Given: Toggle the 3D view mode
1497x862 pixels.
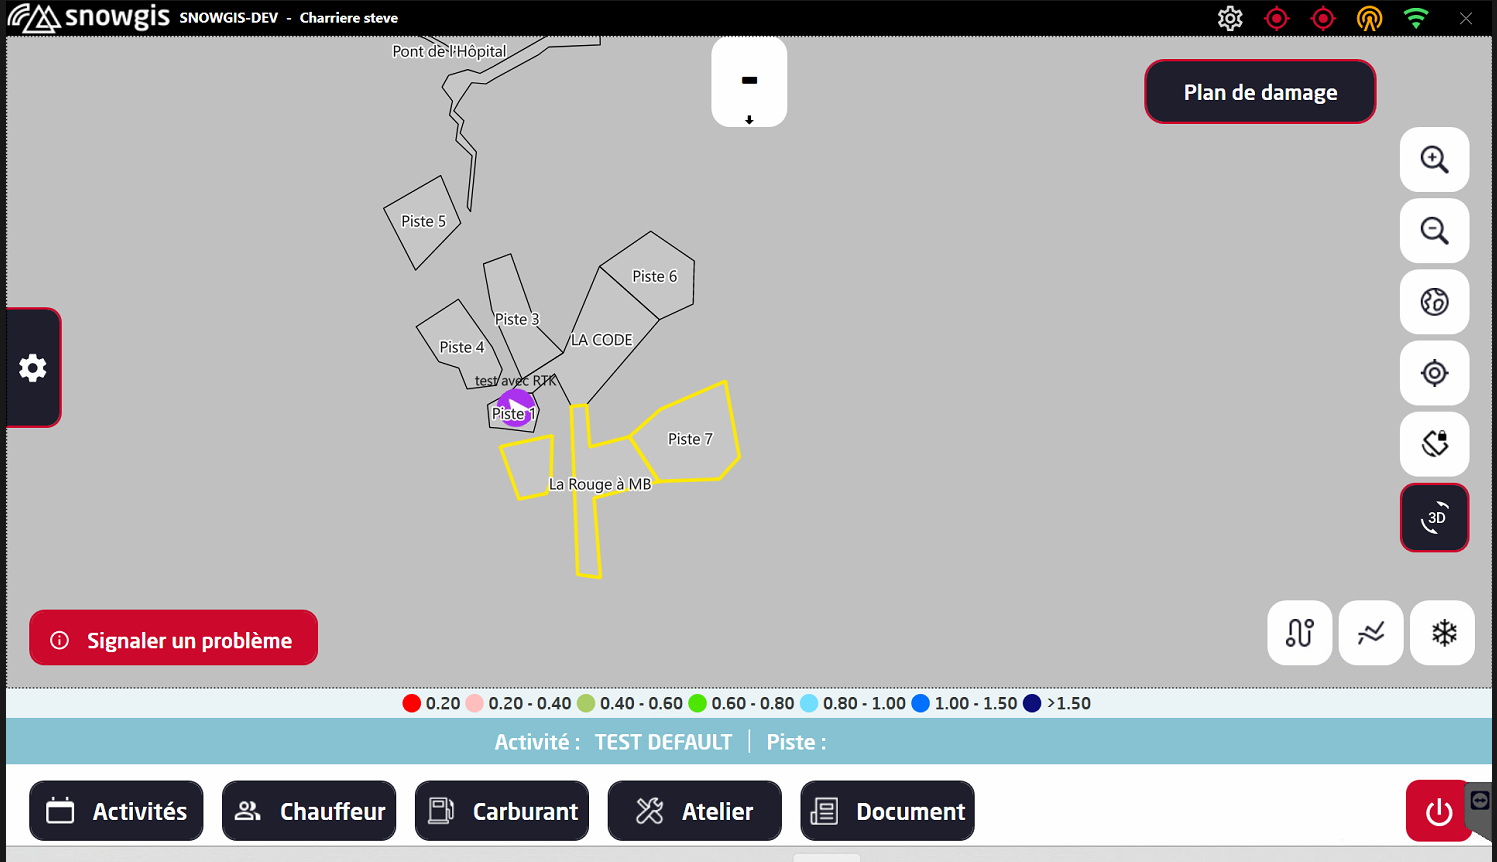Looking at the screenshot, I should tap(1434, 517).
